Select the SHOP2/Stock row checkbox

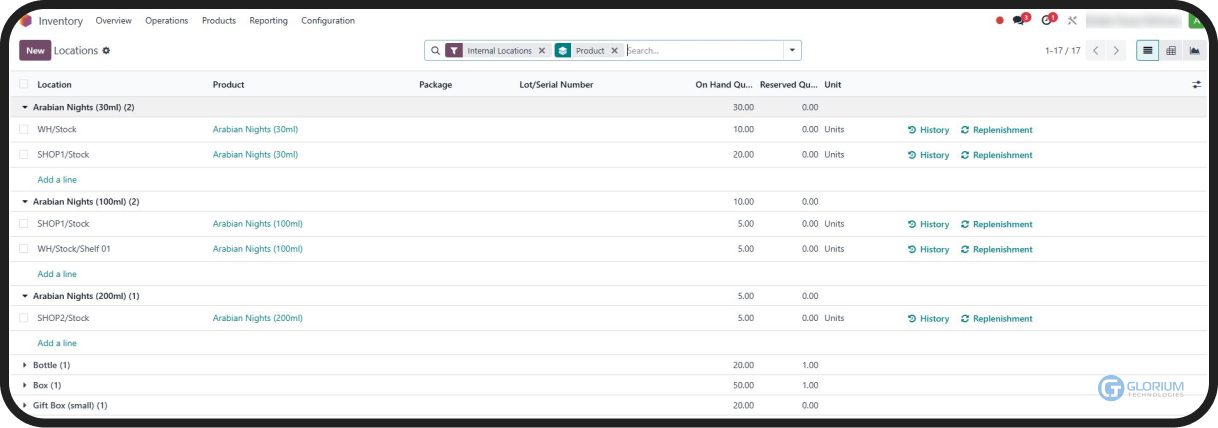[24, 318]
